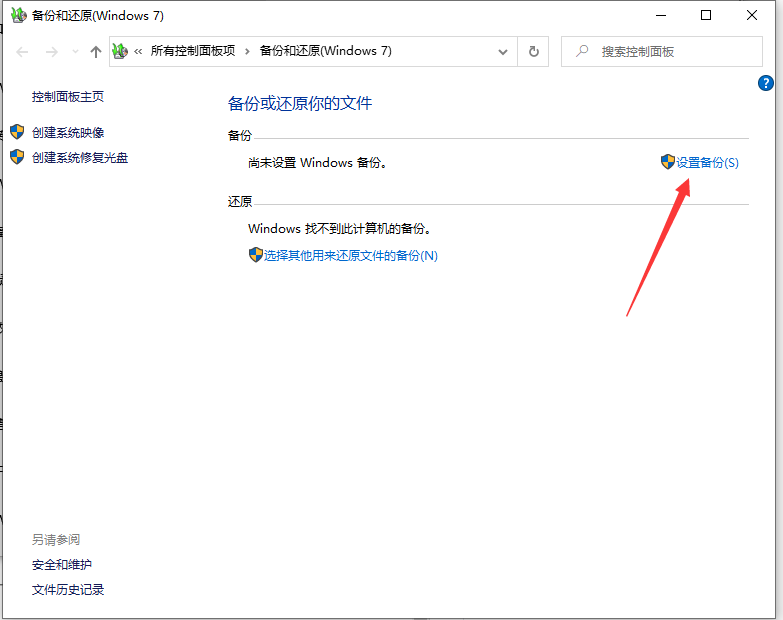The height and width of the screenshot is (620, 783).
Task: Click the Backup and Restore title bar icon
Action: pyautogui.click(x=17, y=16)
